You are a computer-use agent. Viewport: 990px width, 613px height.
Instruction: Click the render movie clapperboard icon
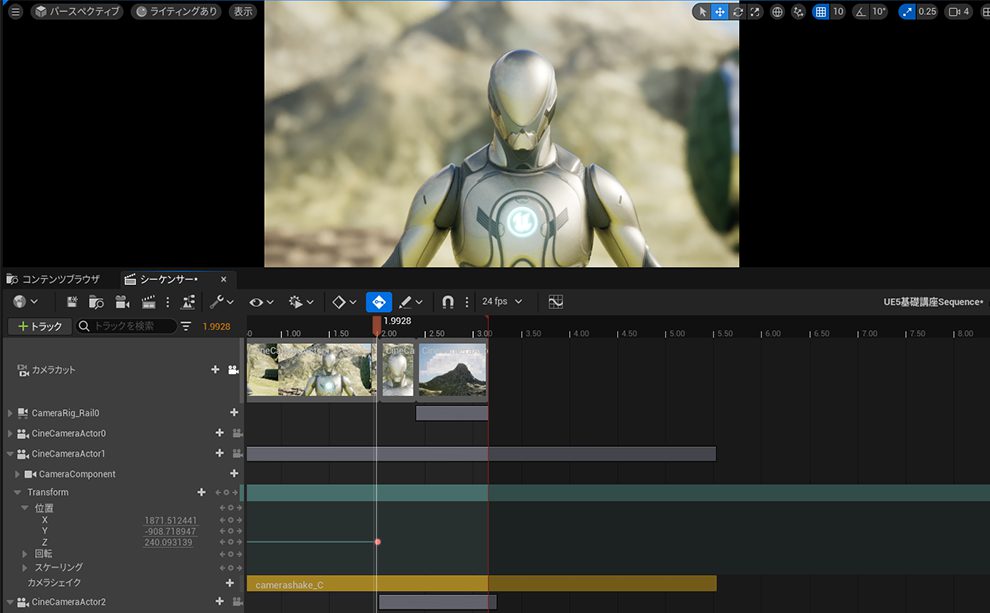pos(148,302)
